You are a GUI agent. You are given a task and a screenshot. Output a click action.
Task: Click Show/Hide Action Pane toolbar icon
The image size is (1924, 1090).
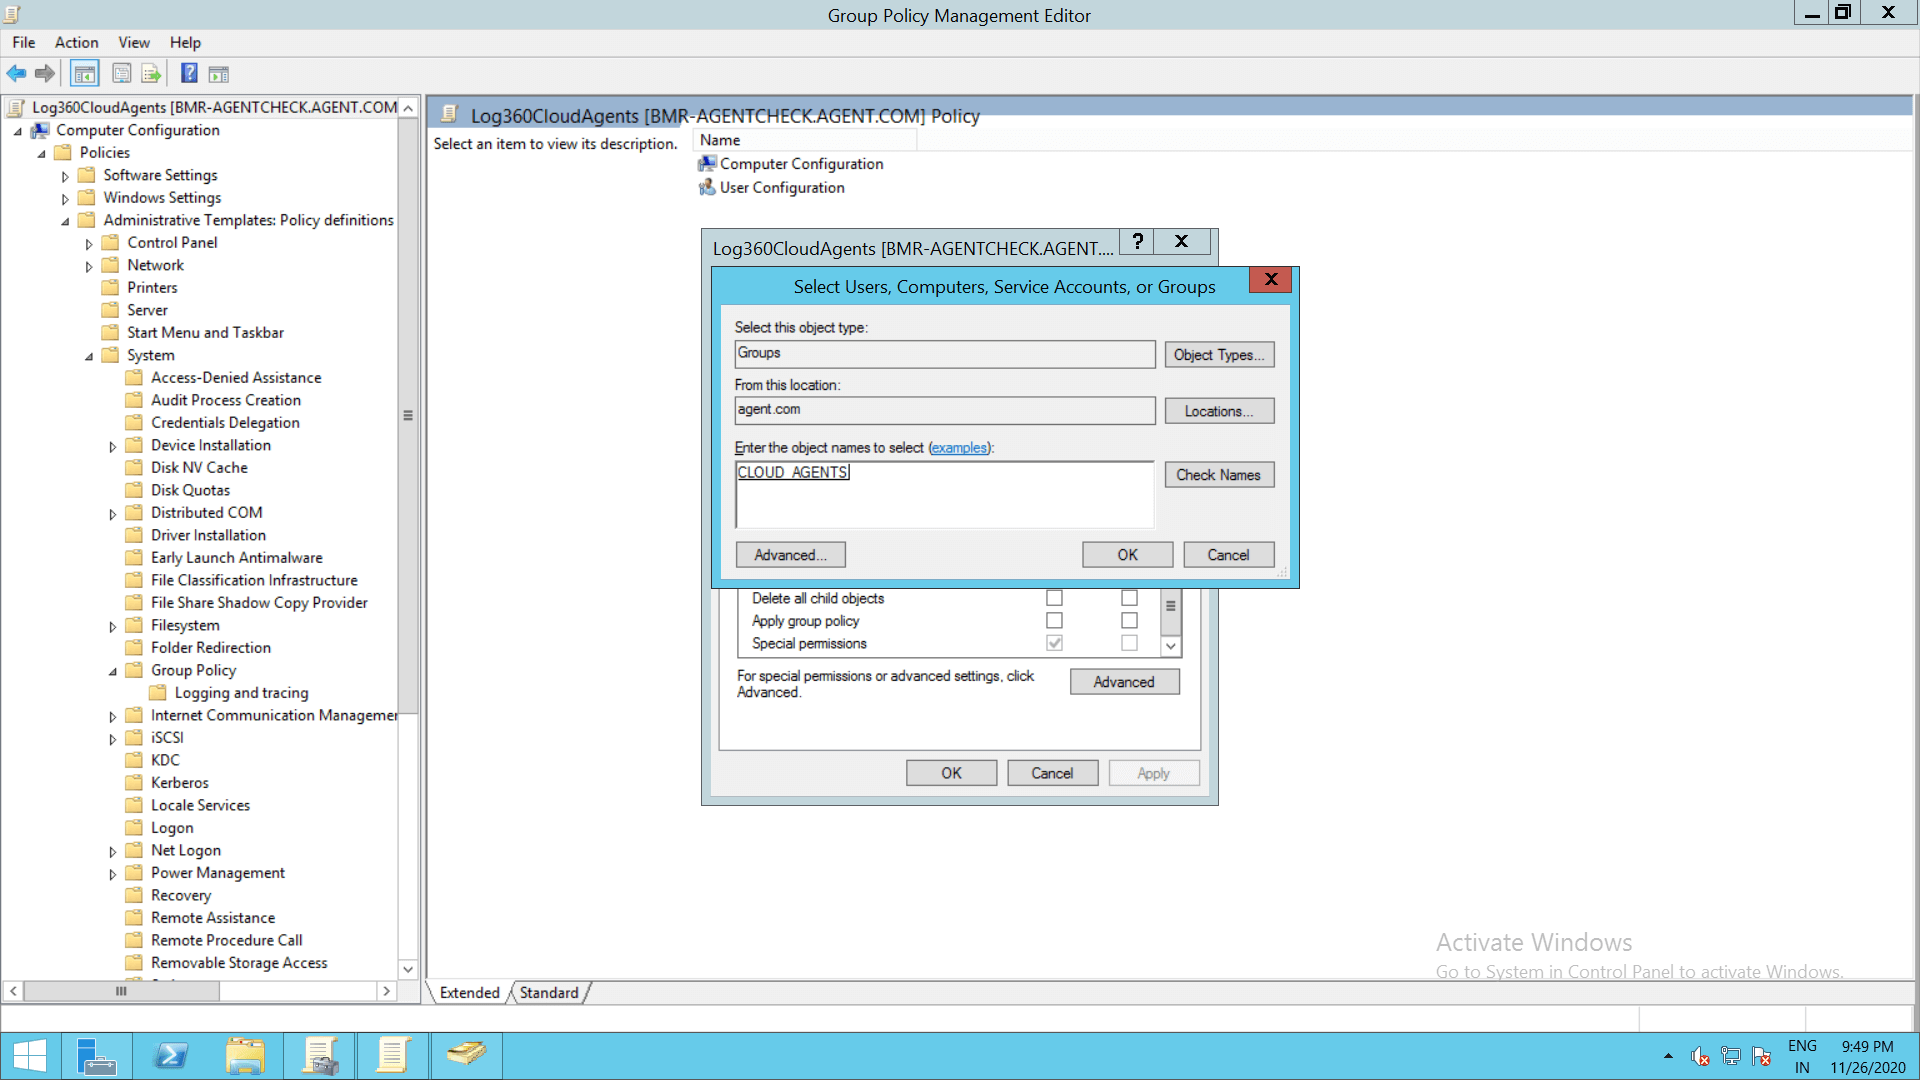(219, 74)
